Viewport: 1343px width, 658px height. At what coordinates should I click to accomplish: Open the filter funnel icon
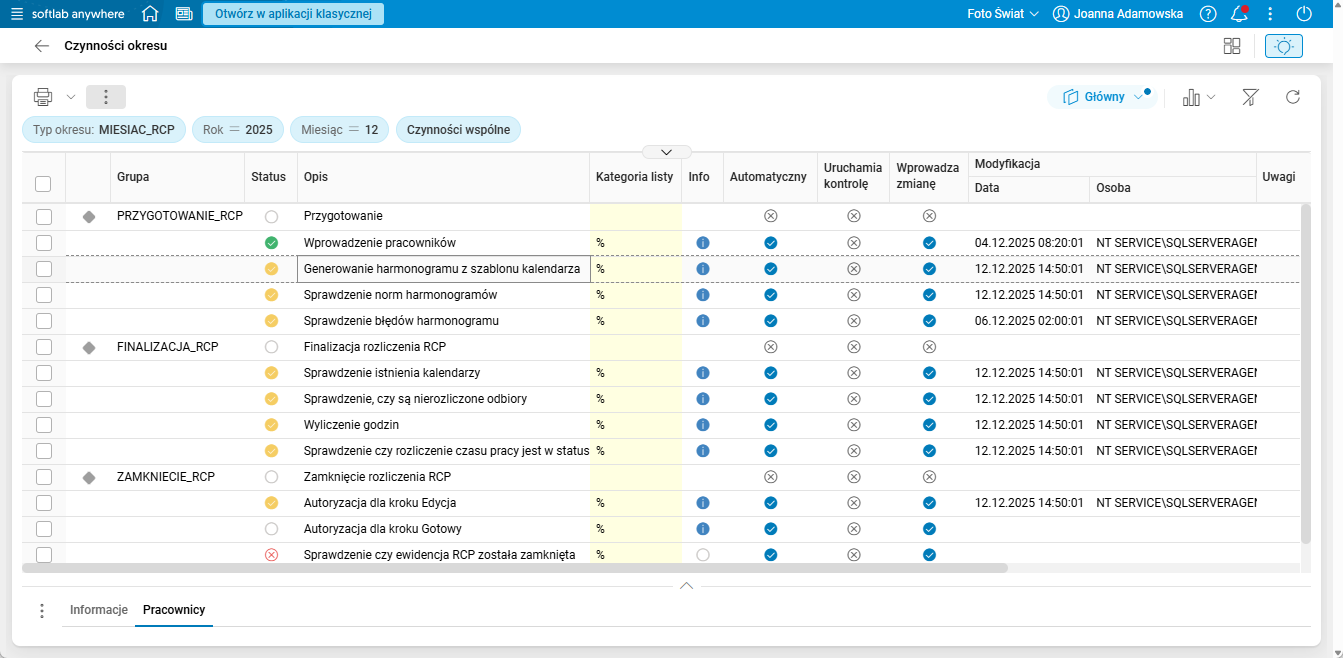pos(1250,97)
